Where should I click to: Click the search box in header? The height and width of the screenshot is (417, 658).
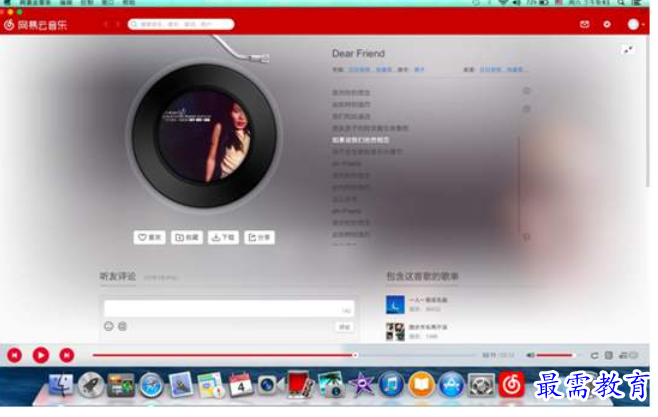tap(181, 24)
